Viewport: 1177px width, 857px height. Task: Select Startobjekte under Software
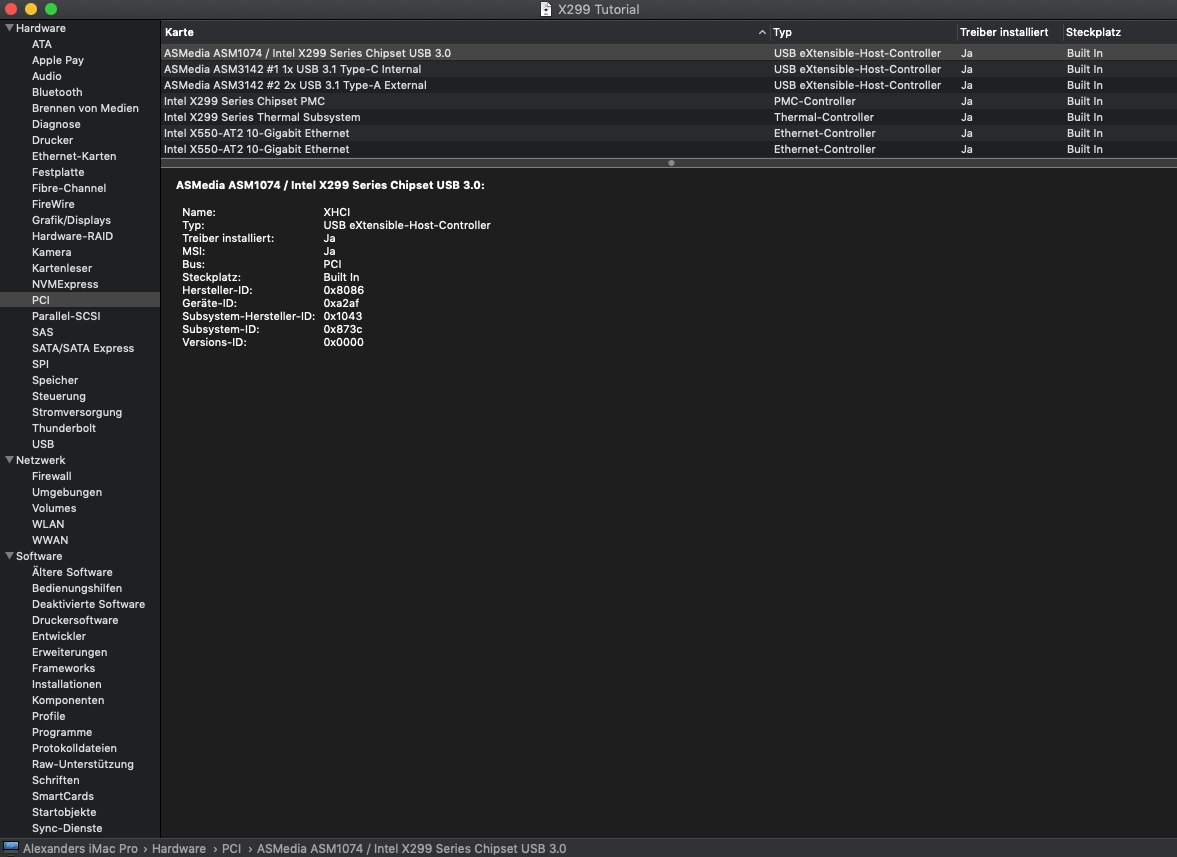pos(64,813)
